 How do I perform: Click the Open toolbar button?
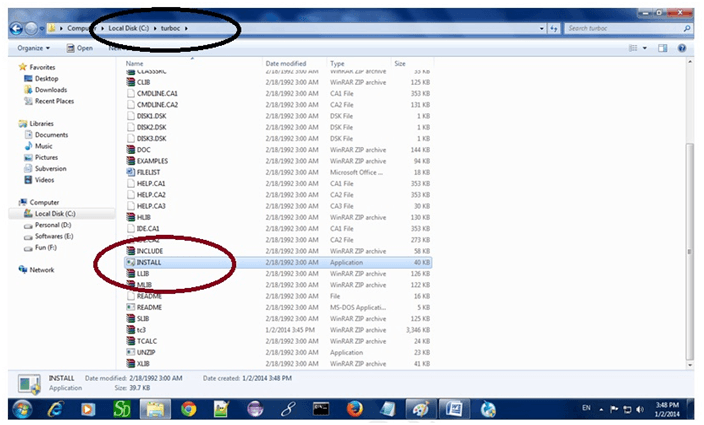80,48
